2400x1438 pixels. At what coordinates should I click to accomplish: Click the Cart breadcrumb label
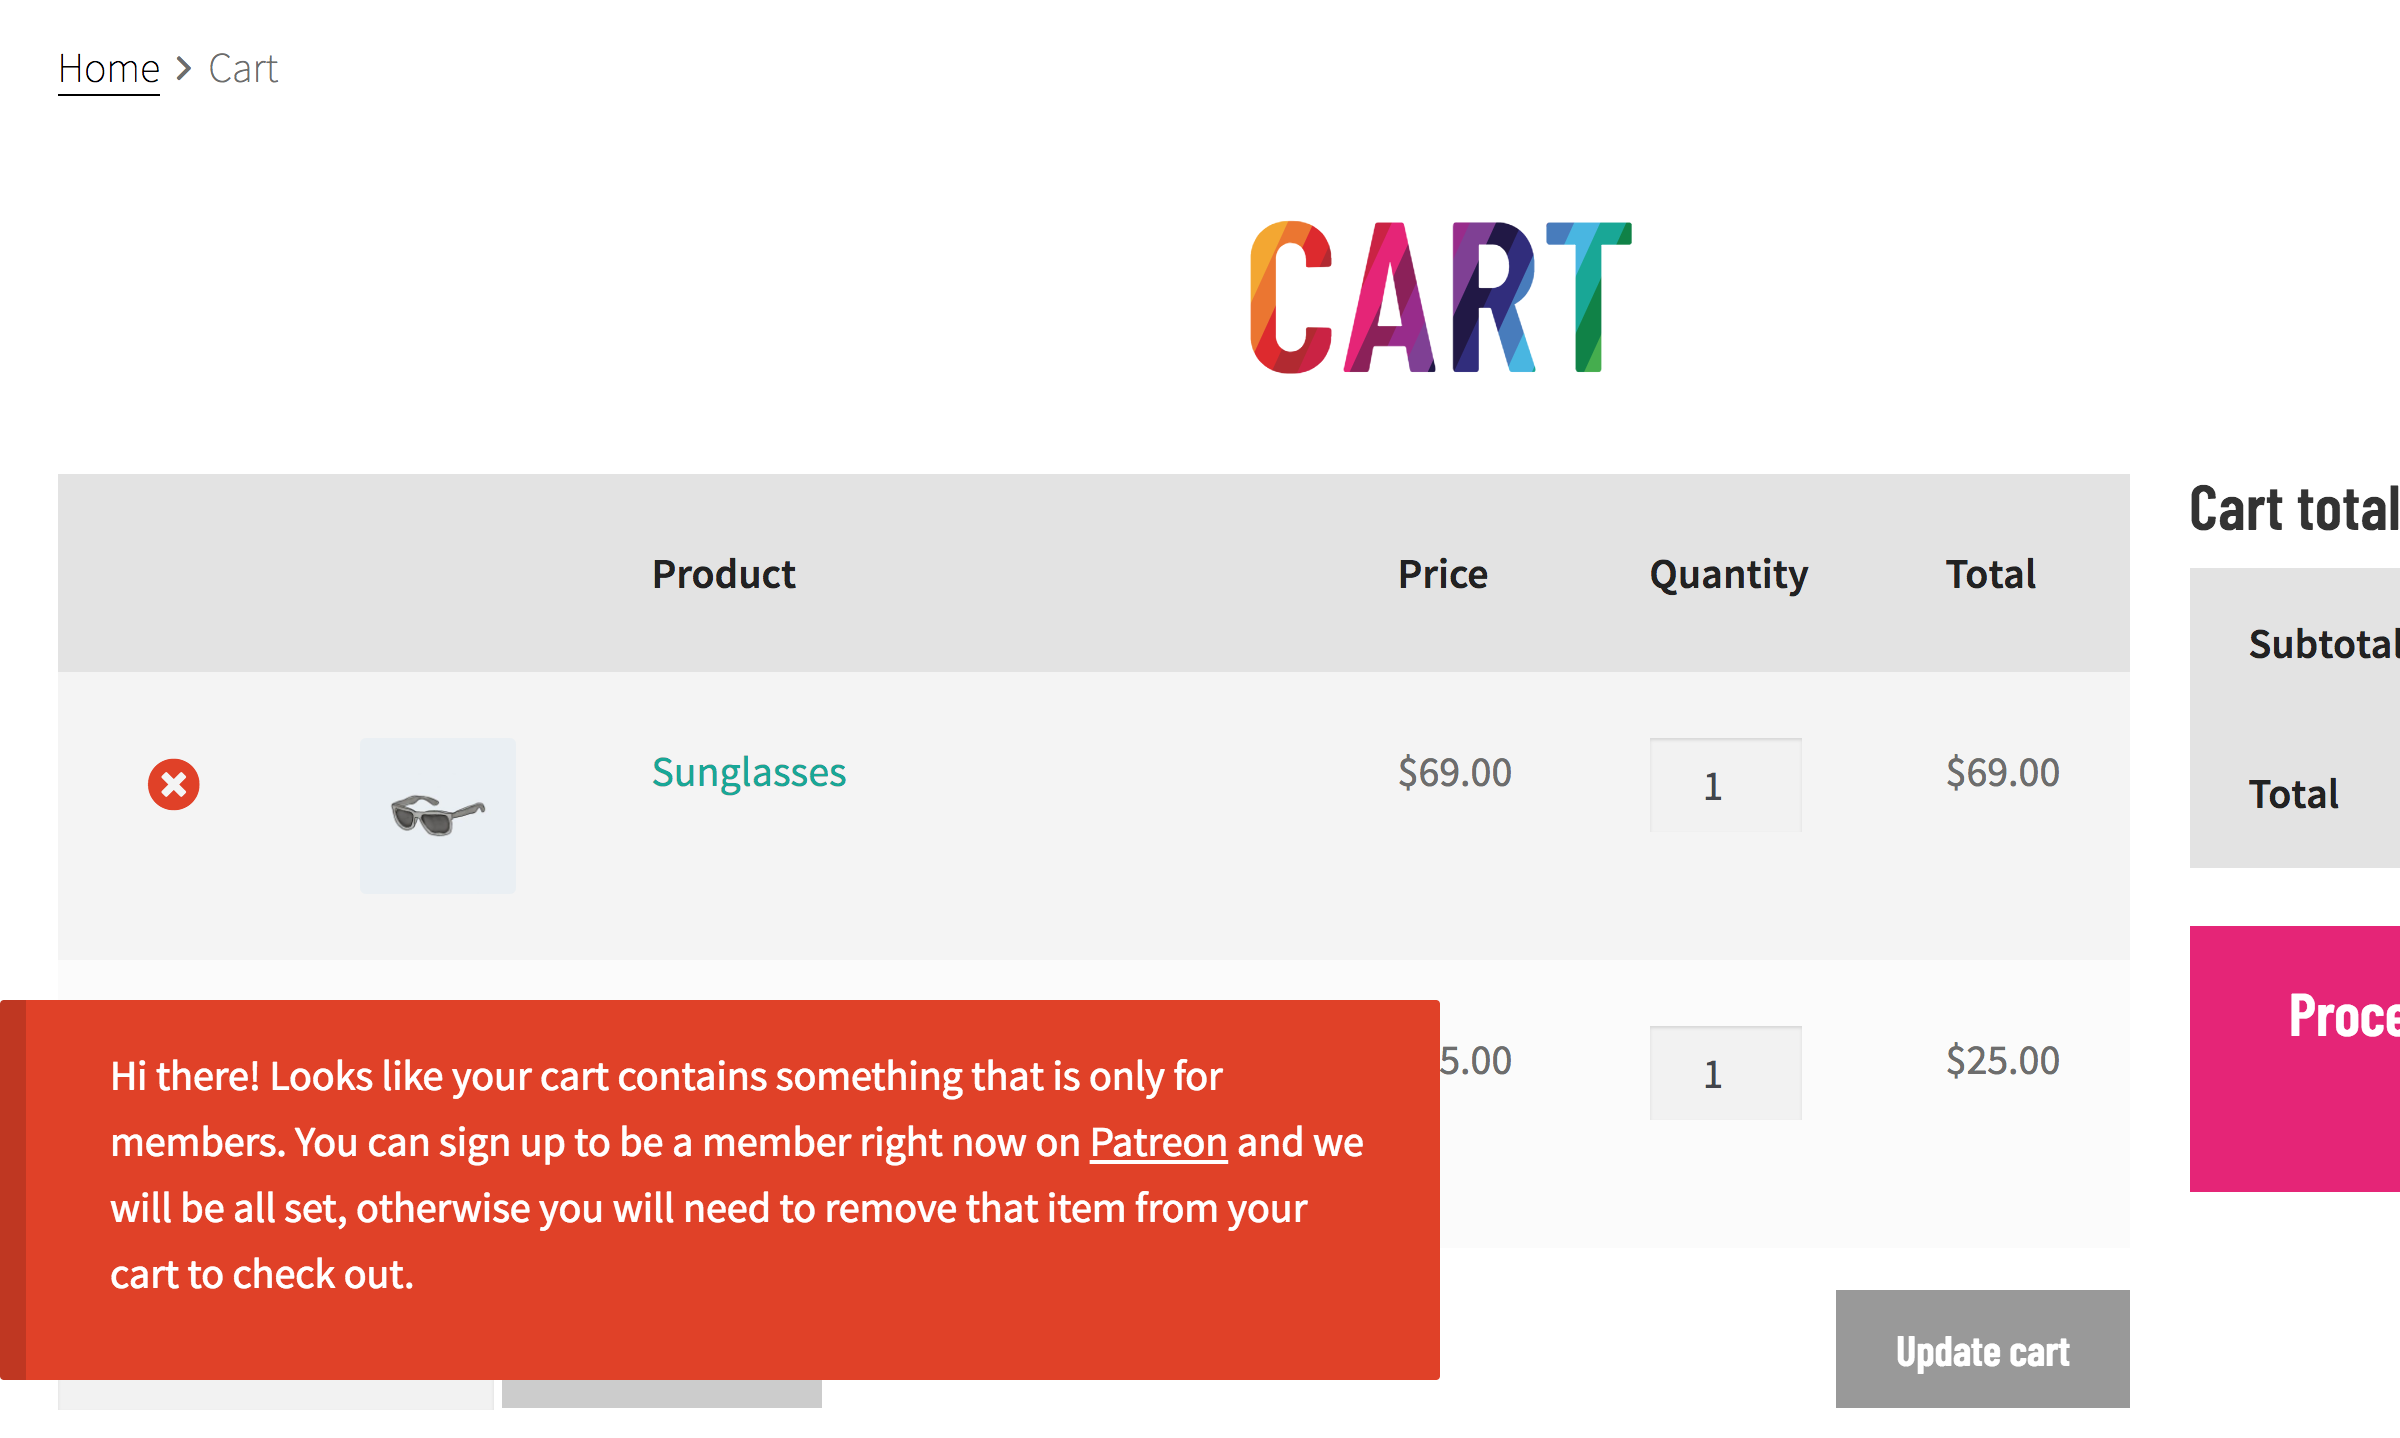243,69
